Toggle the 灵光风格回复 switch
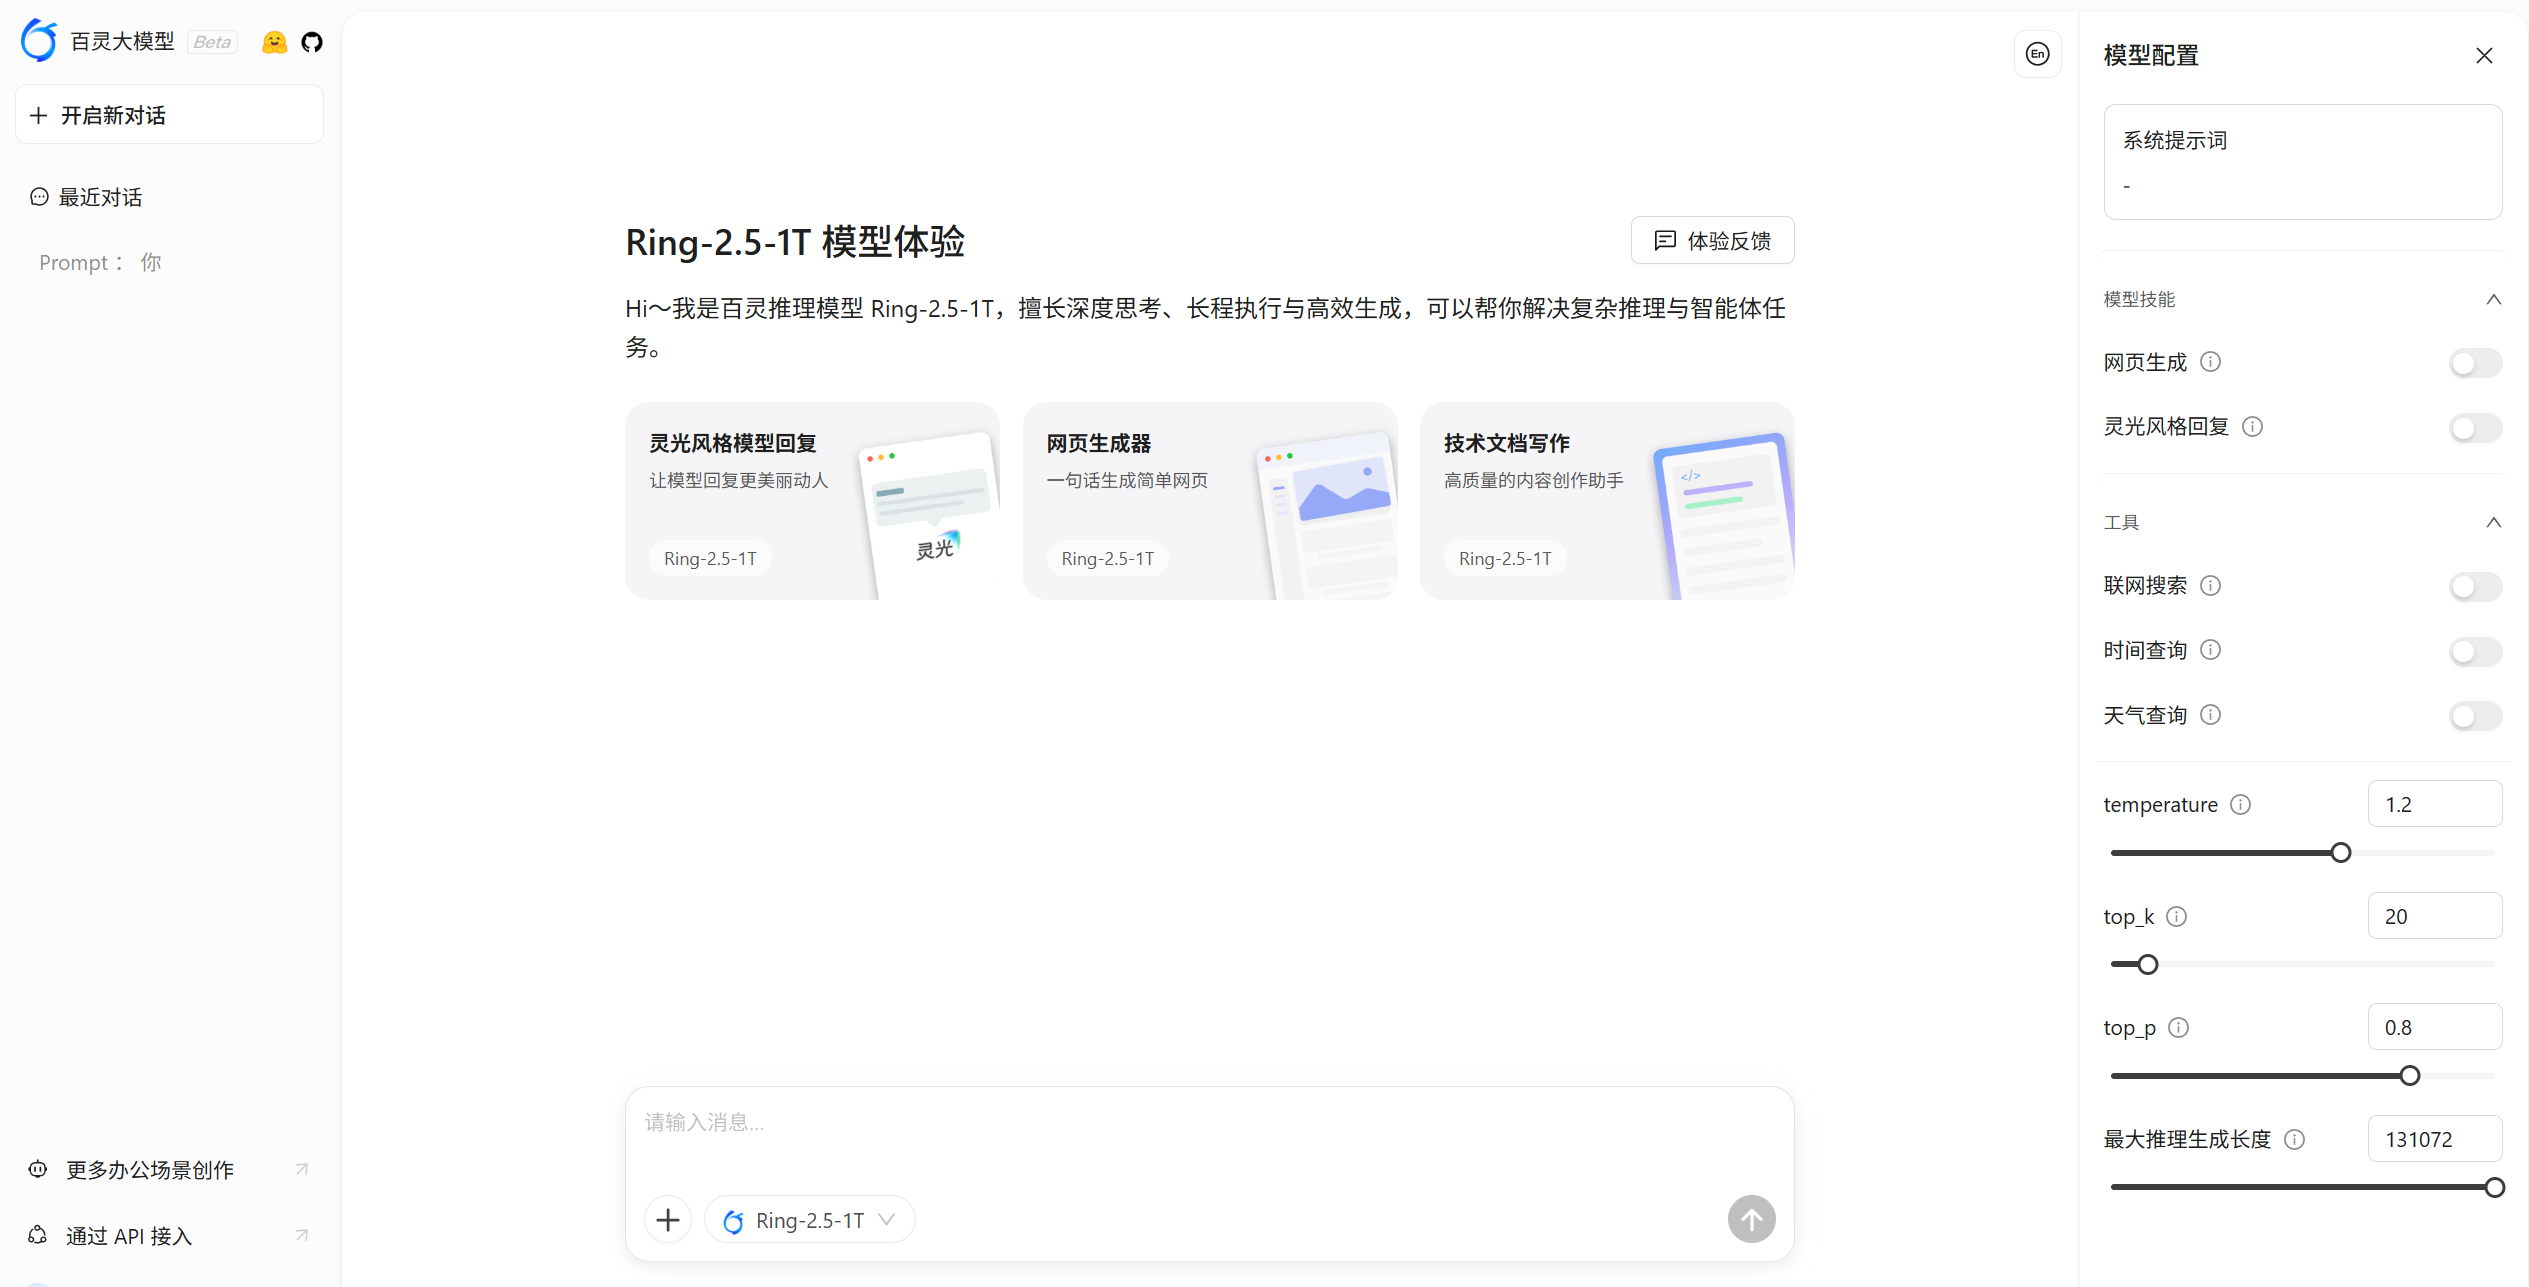 tap(2476, 428)
